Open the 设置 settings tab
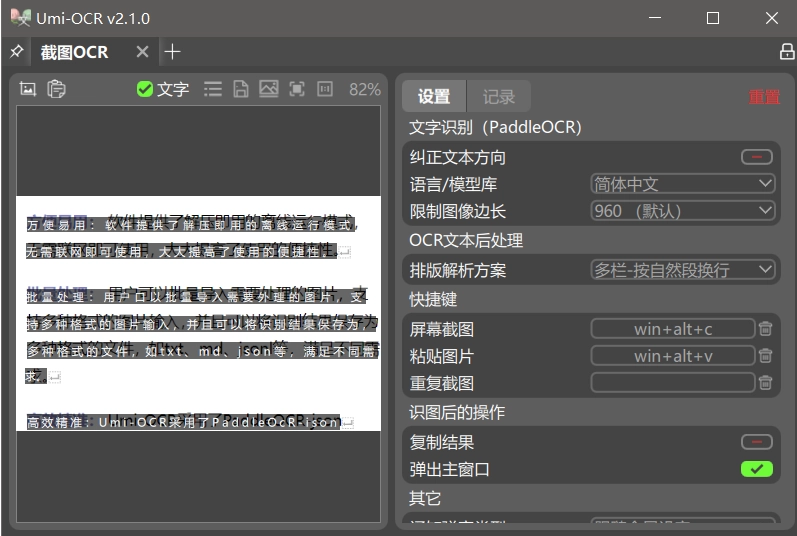Viewport: 797px width, 536px height. point(434,97)
